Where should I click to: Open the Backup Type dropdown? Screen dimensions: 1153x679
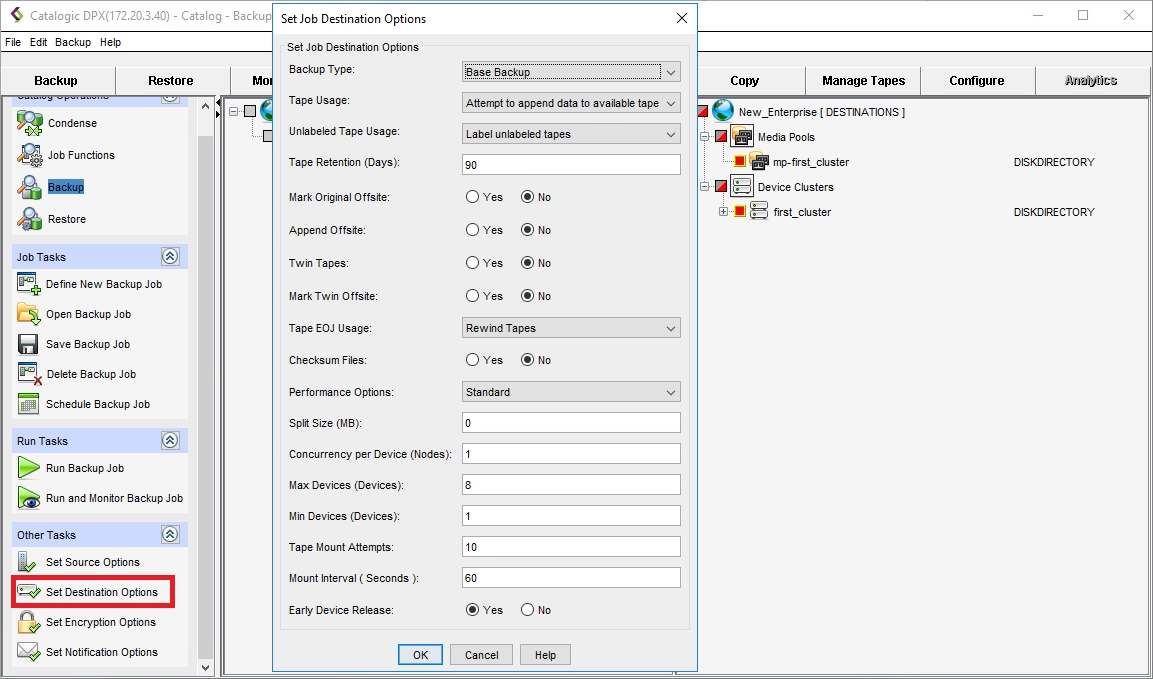[x=571, y=72]
